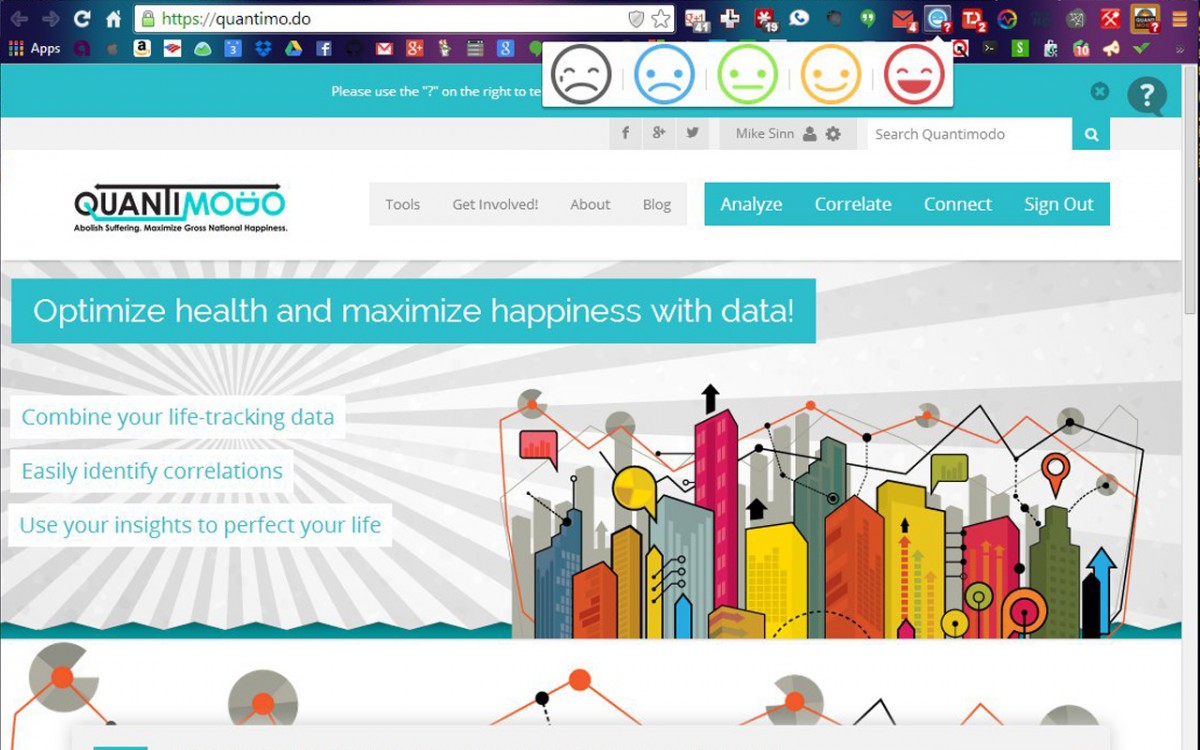Select the blue sad face mood rating

[x=664, y=75]
